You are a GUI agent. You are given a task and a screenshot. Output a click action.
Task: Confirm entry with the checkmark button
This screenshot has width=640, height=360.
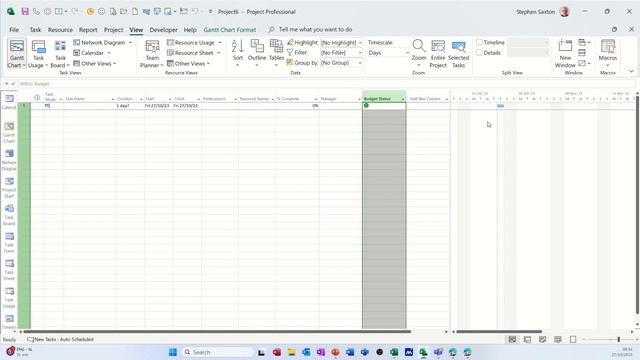[13, 84]
